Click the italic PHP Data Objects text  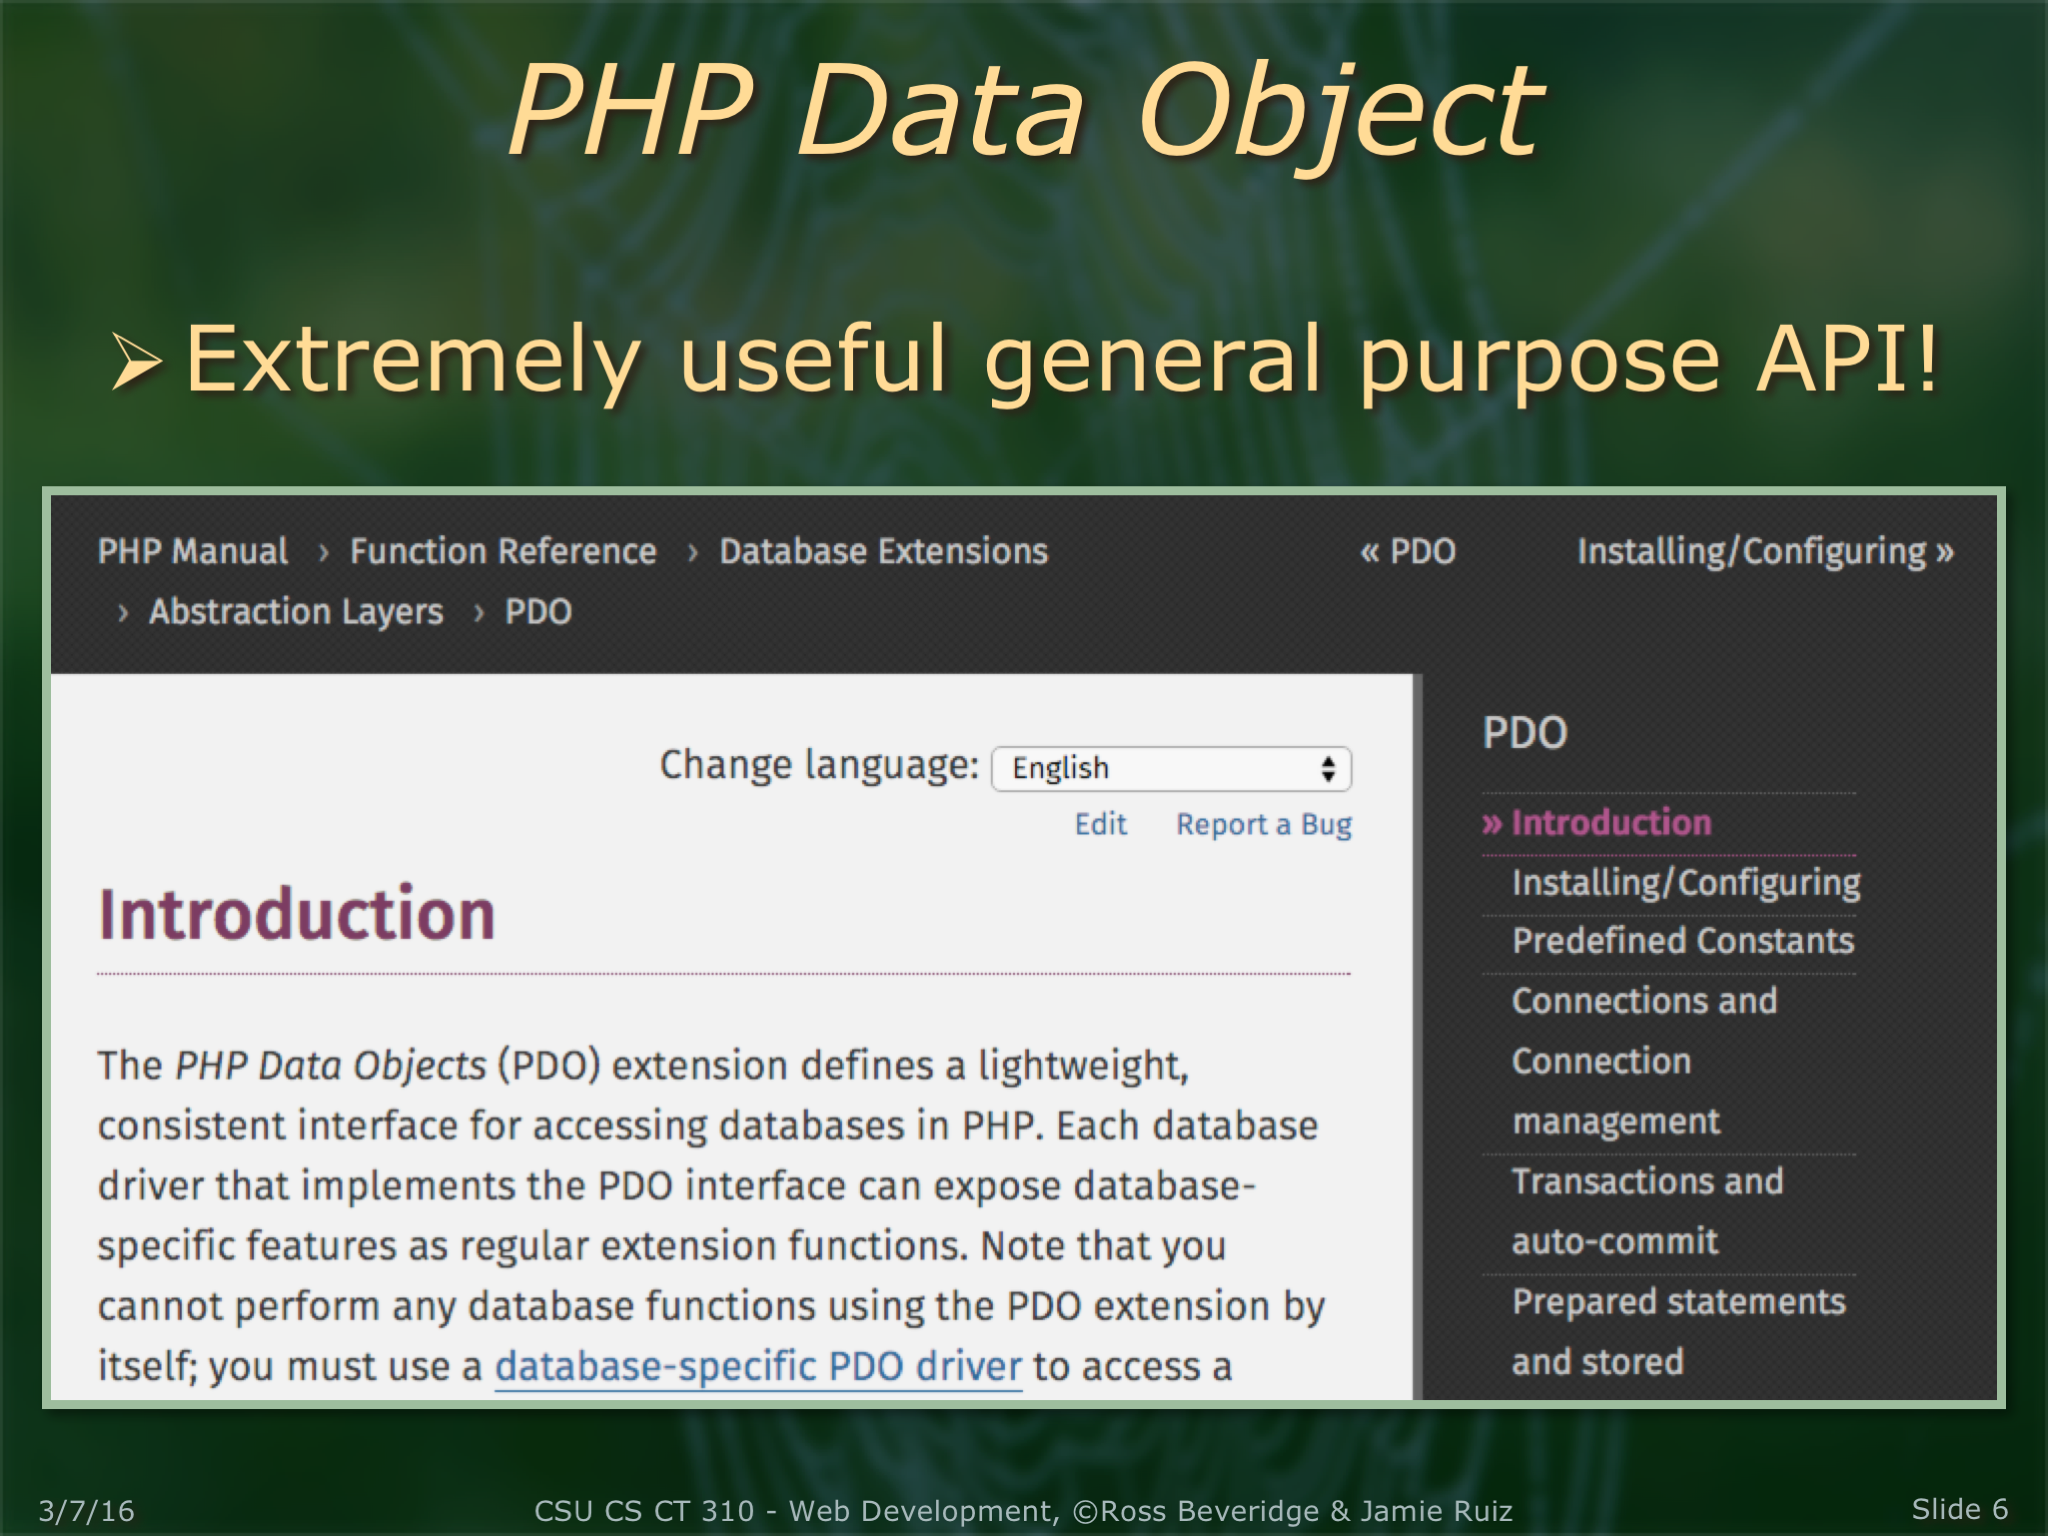[331, 1066]
